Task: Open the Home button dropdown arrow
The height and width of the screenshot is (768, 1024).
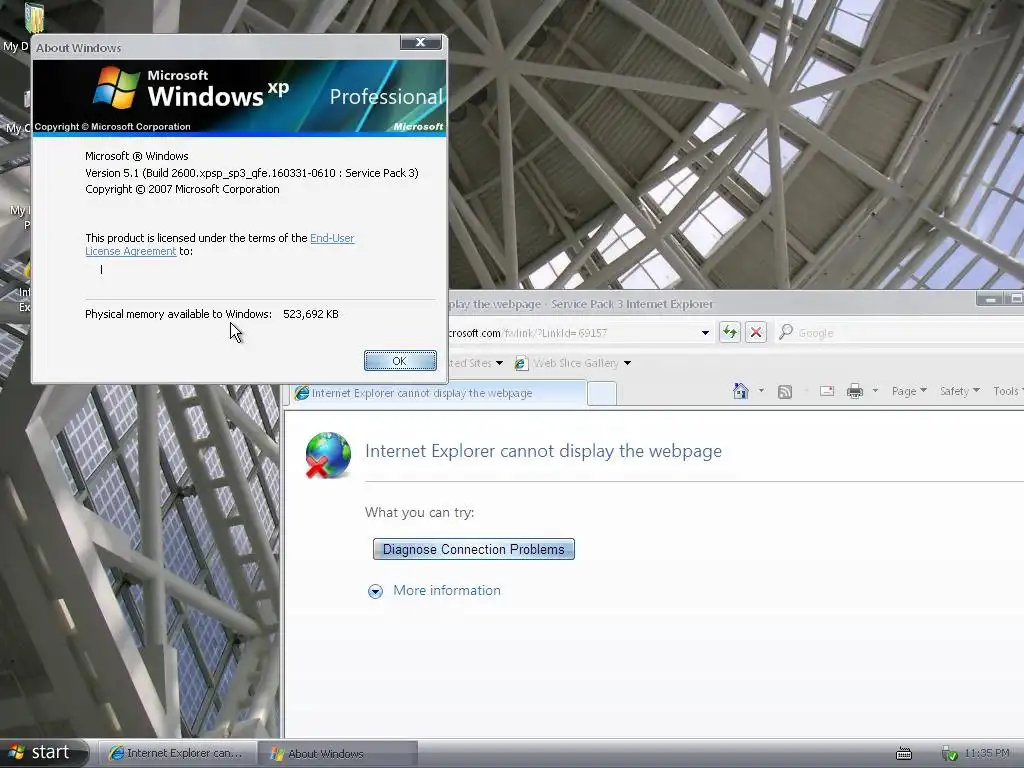Action: point(761,391)
